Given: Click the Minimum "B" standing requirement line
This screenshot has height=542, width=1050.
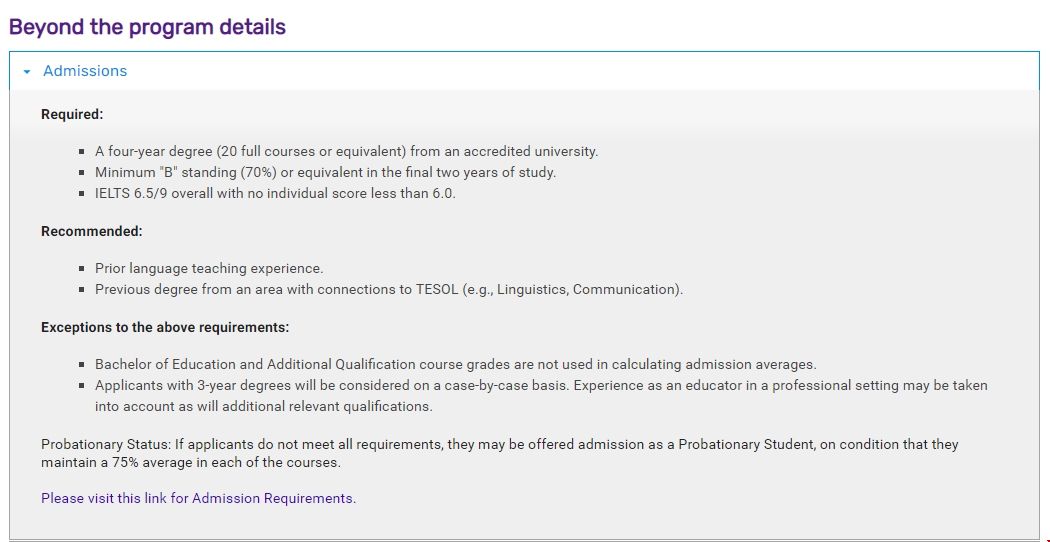Looking at the screenshot, I should (x=325, y=172).
